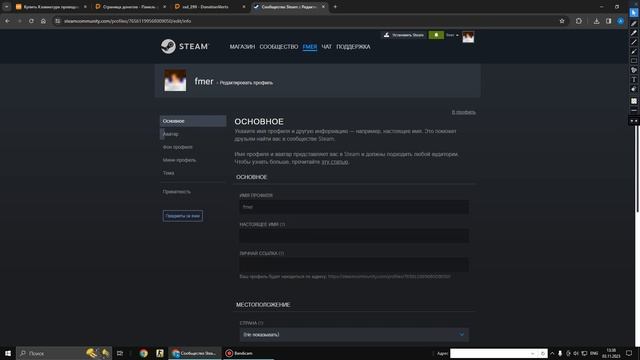Close the Сообщество Steam browser tab
Image resolution: width=640 pixels, height=360 pixels.
tap(323, 7)
